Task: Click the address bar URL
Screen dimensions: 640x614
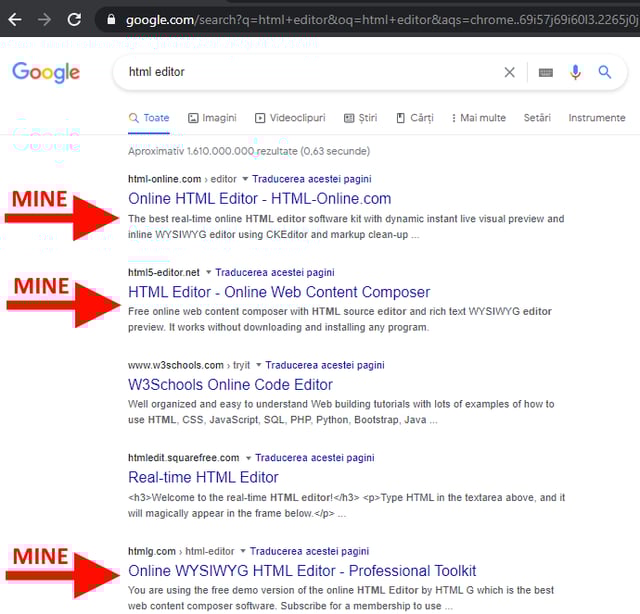Action: [x=382, y=20]
